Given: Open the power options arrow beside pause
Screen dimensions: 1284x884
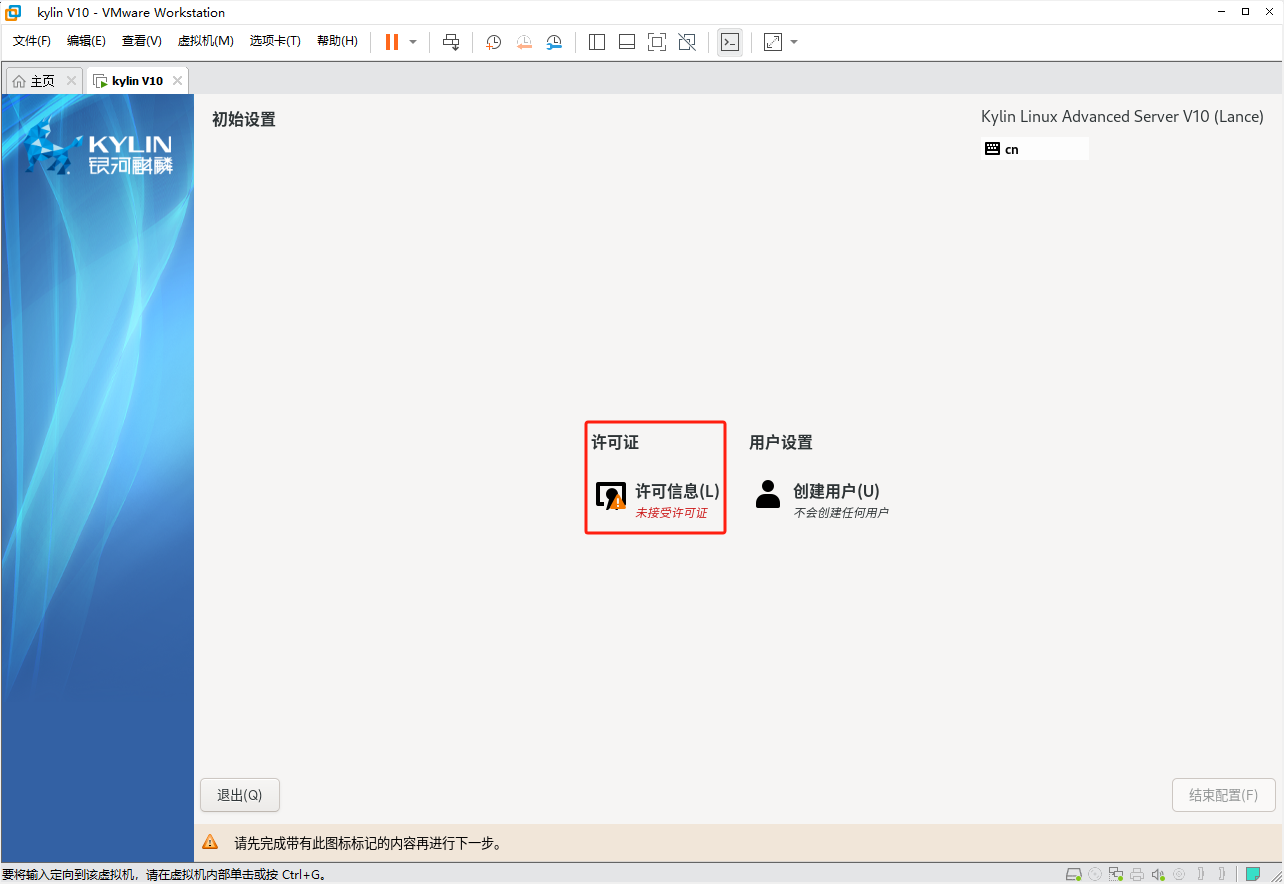Looking at the screenshot, I should tap(413, 42).
